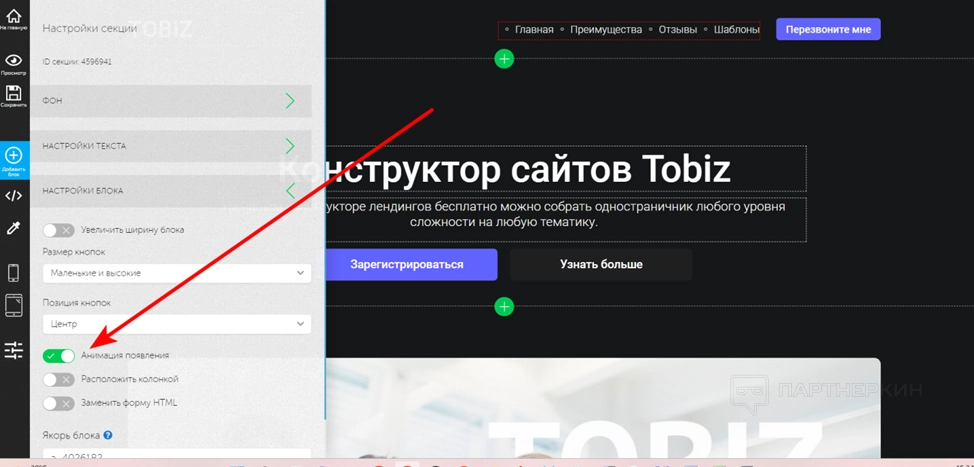The image size is (974, 467).
Task: Enable the Заменить форму HTML switch
Action: click(x=59, y=403)
